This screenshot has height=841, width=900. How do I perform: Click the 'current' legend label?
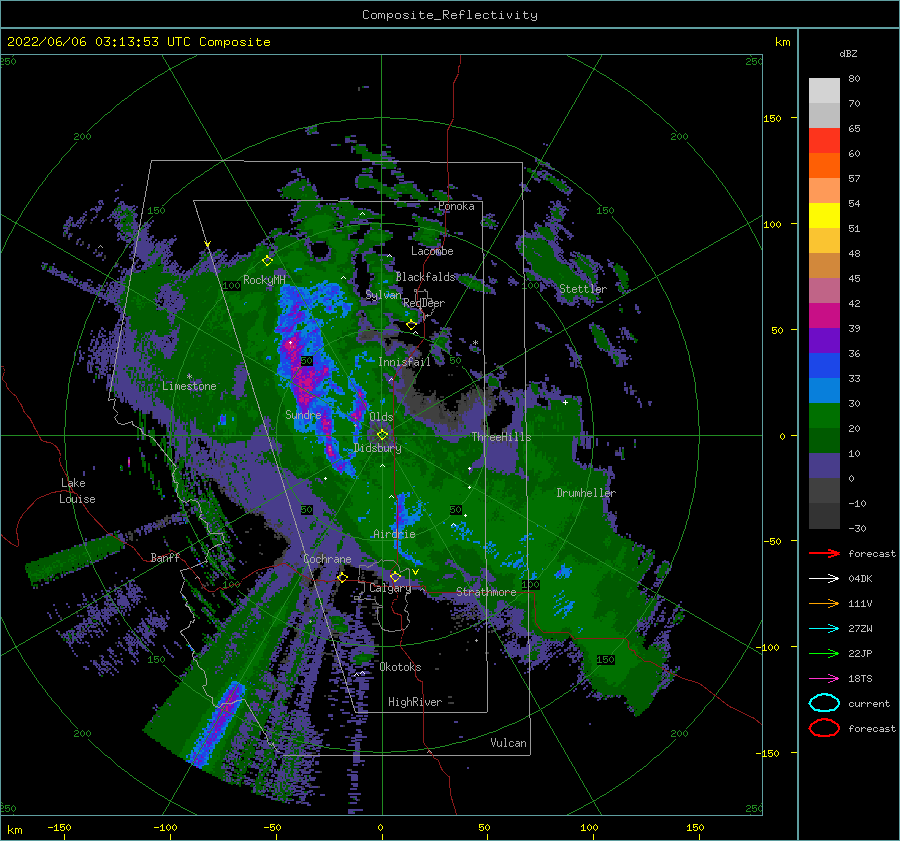[869, 703]
